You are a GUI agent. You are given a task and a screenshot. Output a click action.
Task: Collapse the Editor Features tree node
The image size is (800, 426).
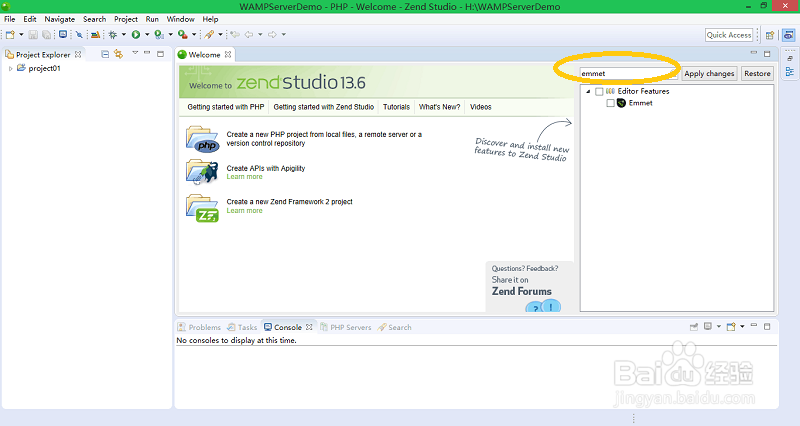pos(588,91)
